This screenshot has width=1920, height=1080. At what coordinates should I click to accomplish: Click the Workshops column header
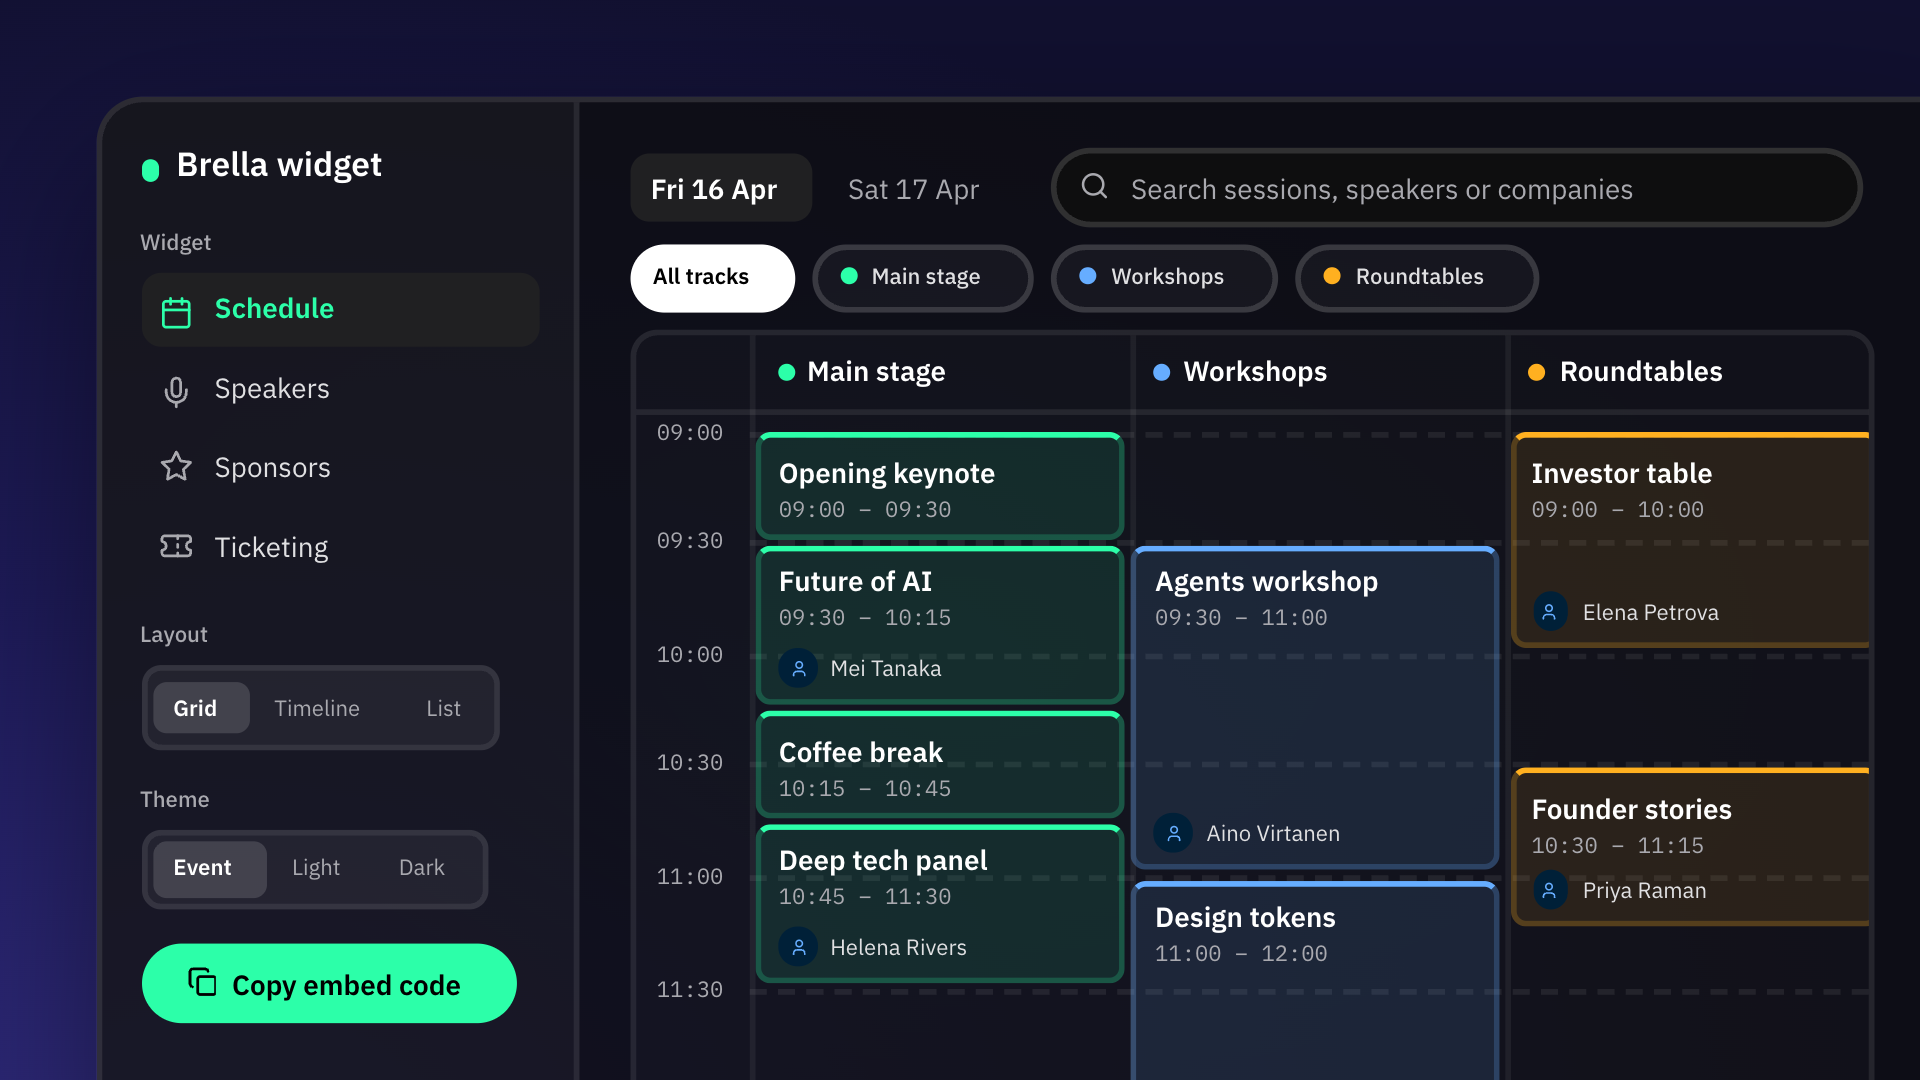tap(1318, 372)
